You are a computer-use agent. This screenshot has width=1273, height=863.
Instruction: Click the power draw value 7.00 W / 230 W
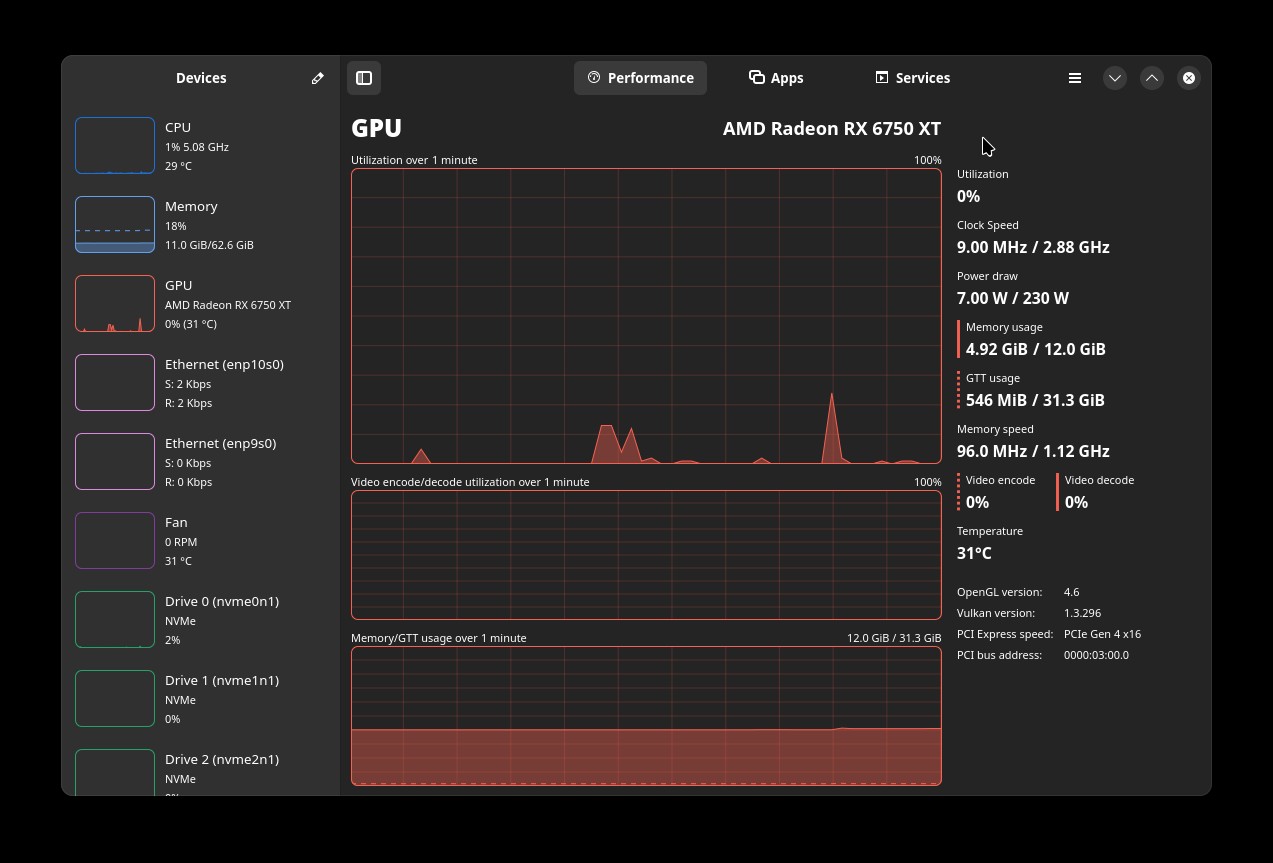(x=1013, y=298)
